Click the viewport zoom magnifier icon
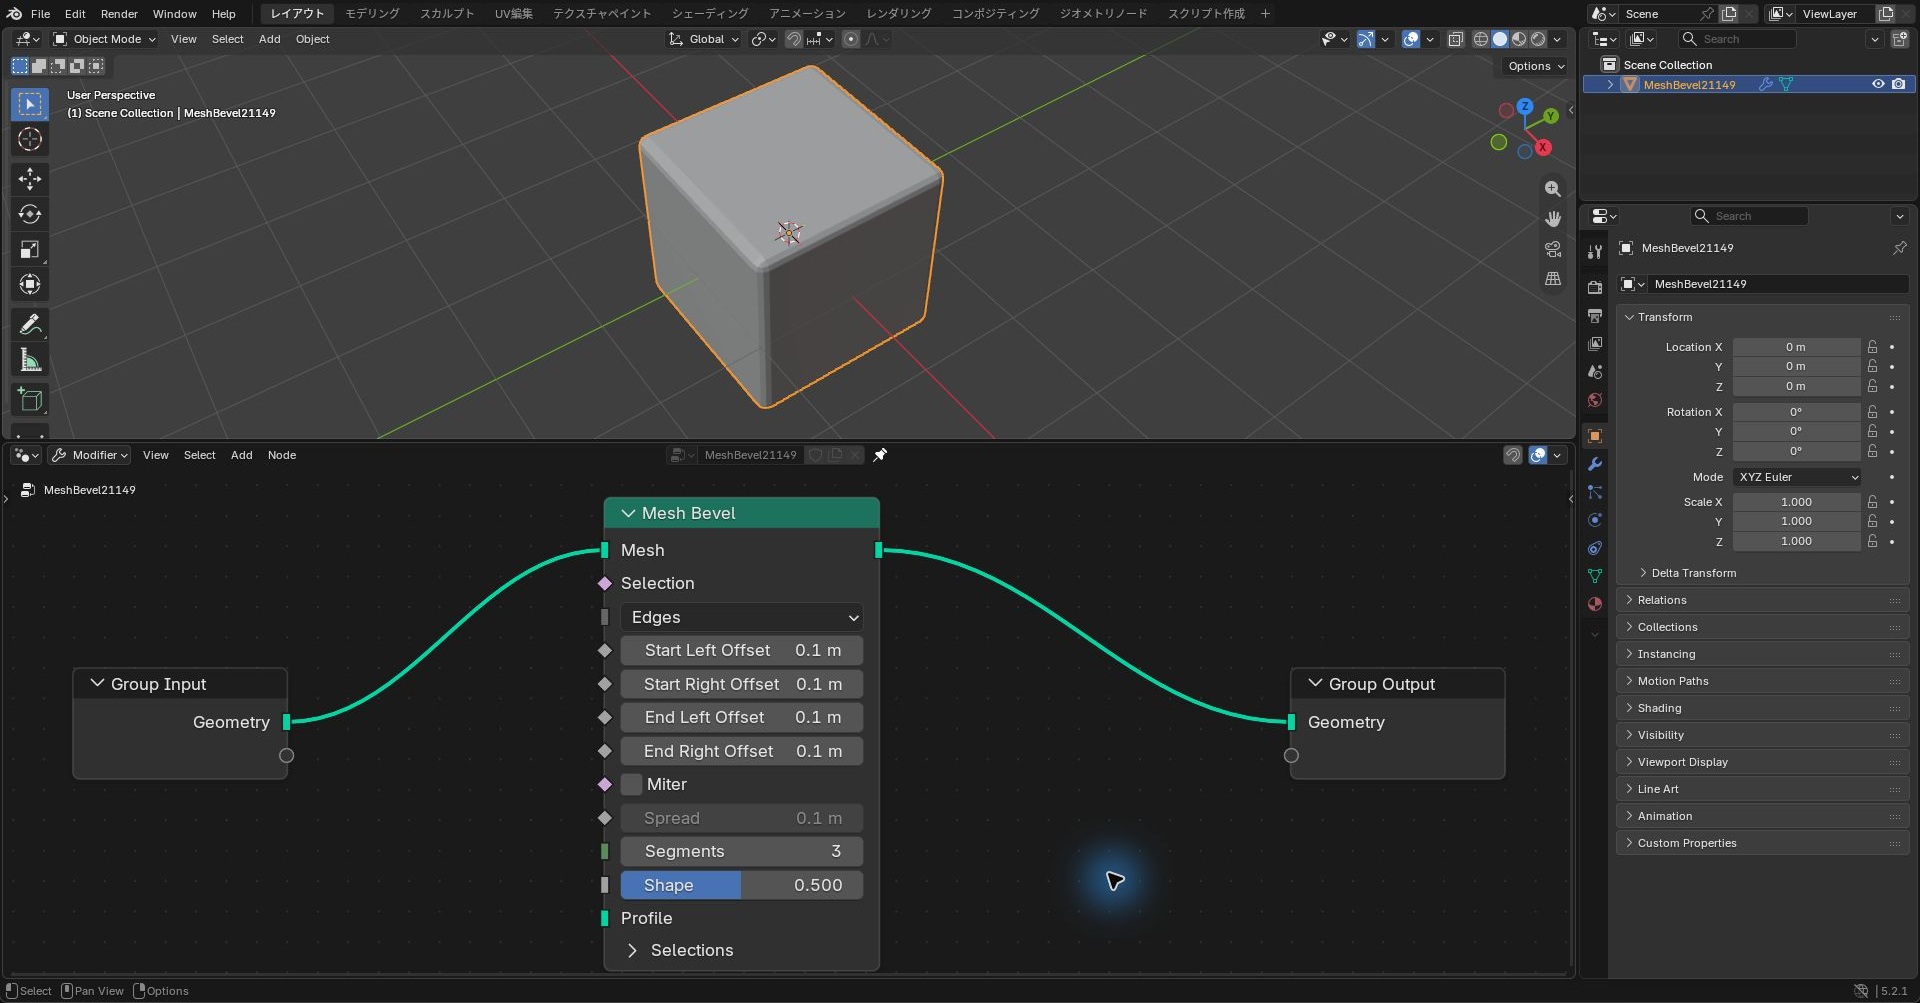The height and width of the screenshot is (1003, 1920). pos(1552,189)
